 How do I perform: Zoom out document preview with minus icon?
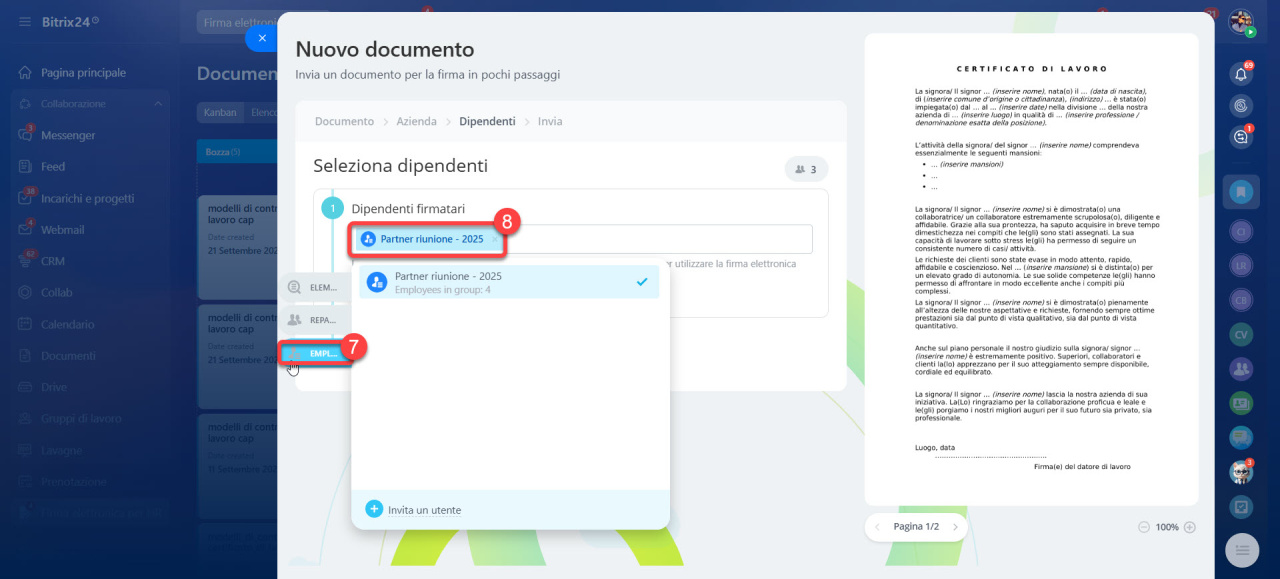click(1144, 527)
